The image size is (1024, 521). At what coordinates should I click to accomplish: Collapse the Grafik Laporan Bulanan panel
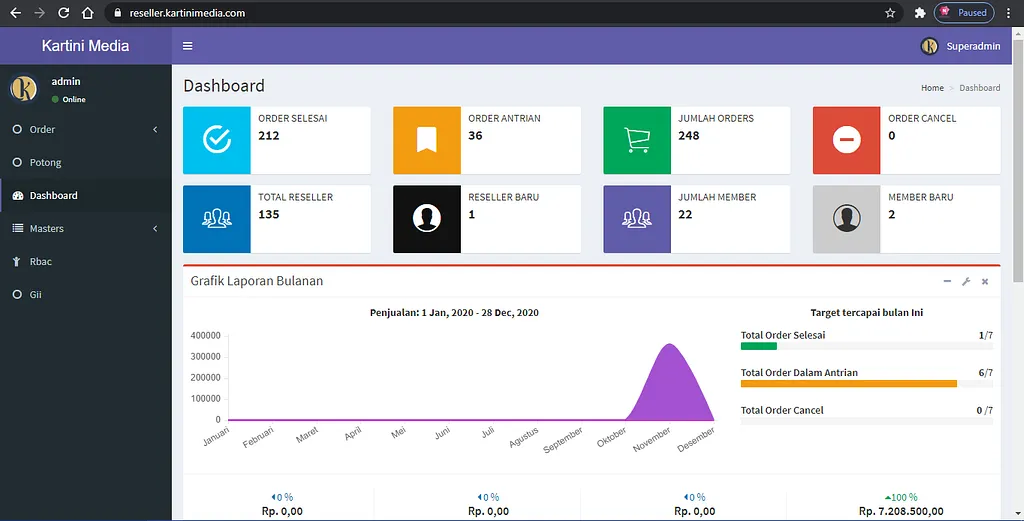(947, 282)
